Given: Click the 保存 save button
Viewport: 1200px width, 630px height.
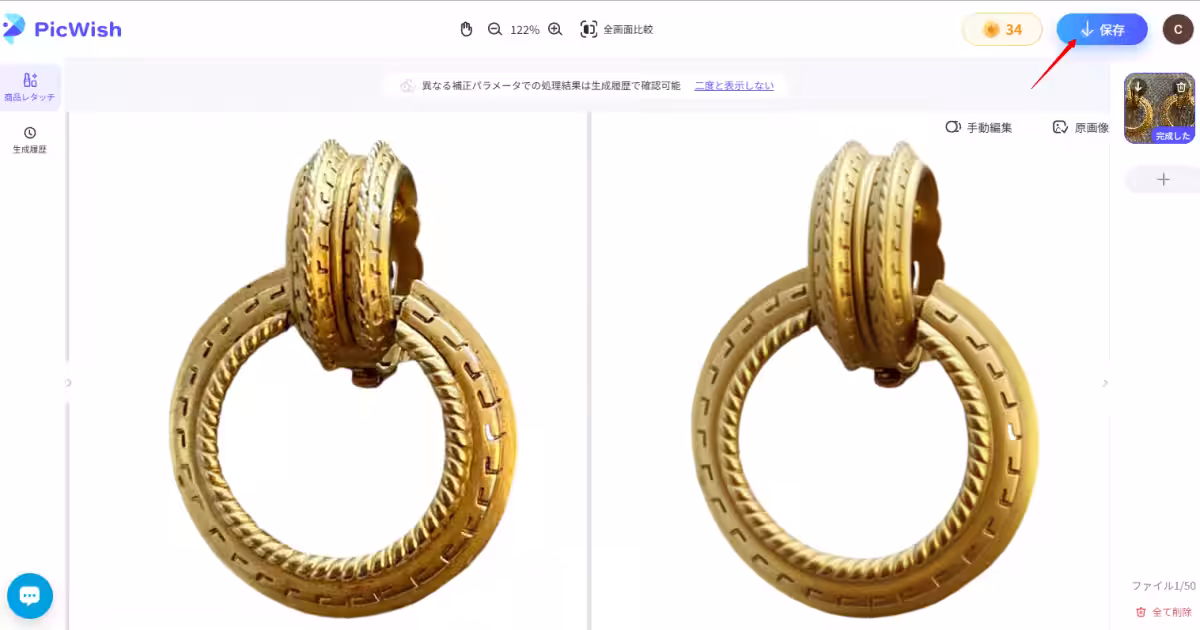Looking at the screenshot, I should click(1102, 29).
